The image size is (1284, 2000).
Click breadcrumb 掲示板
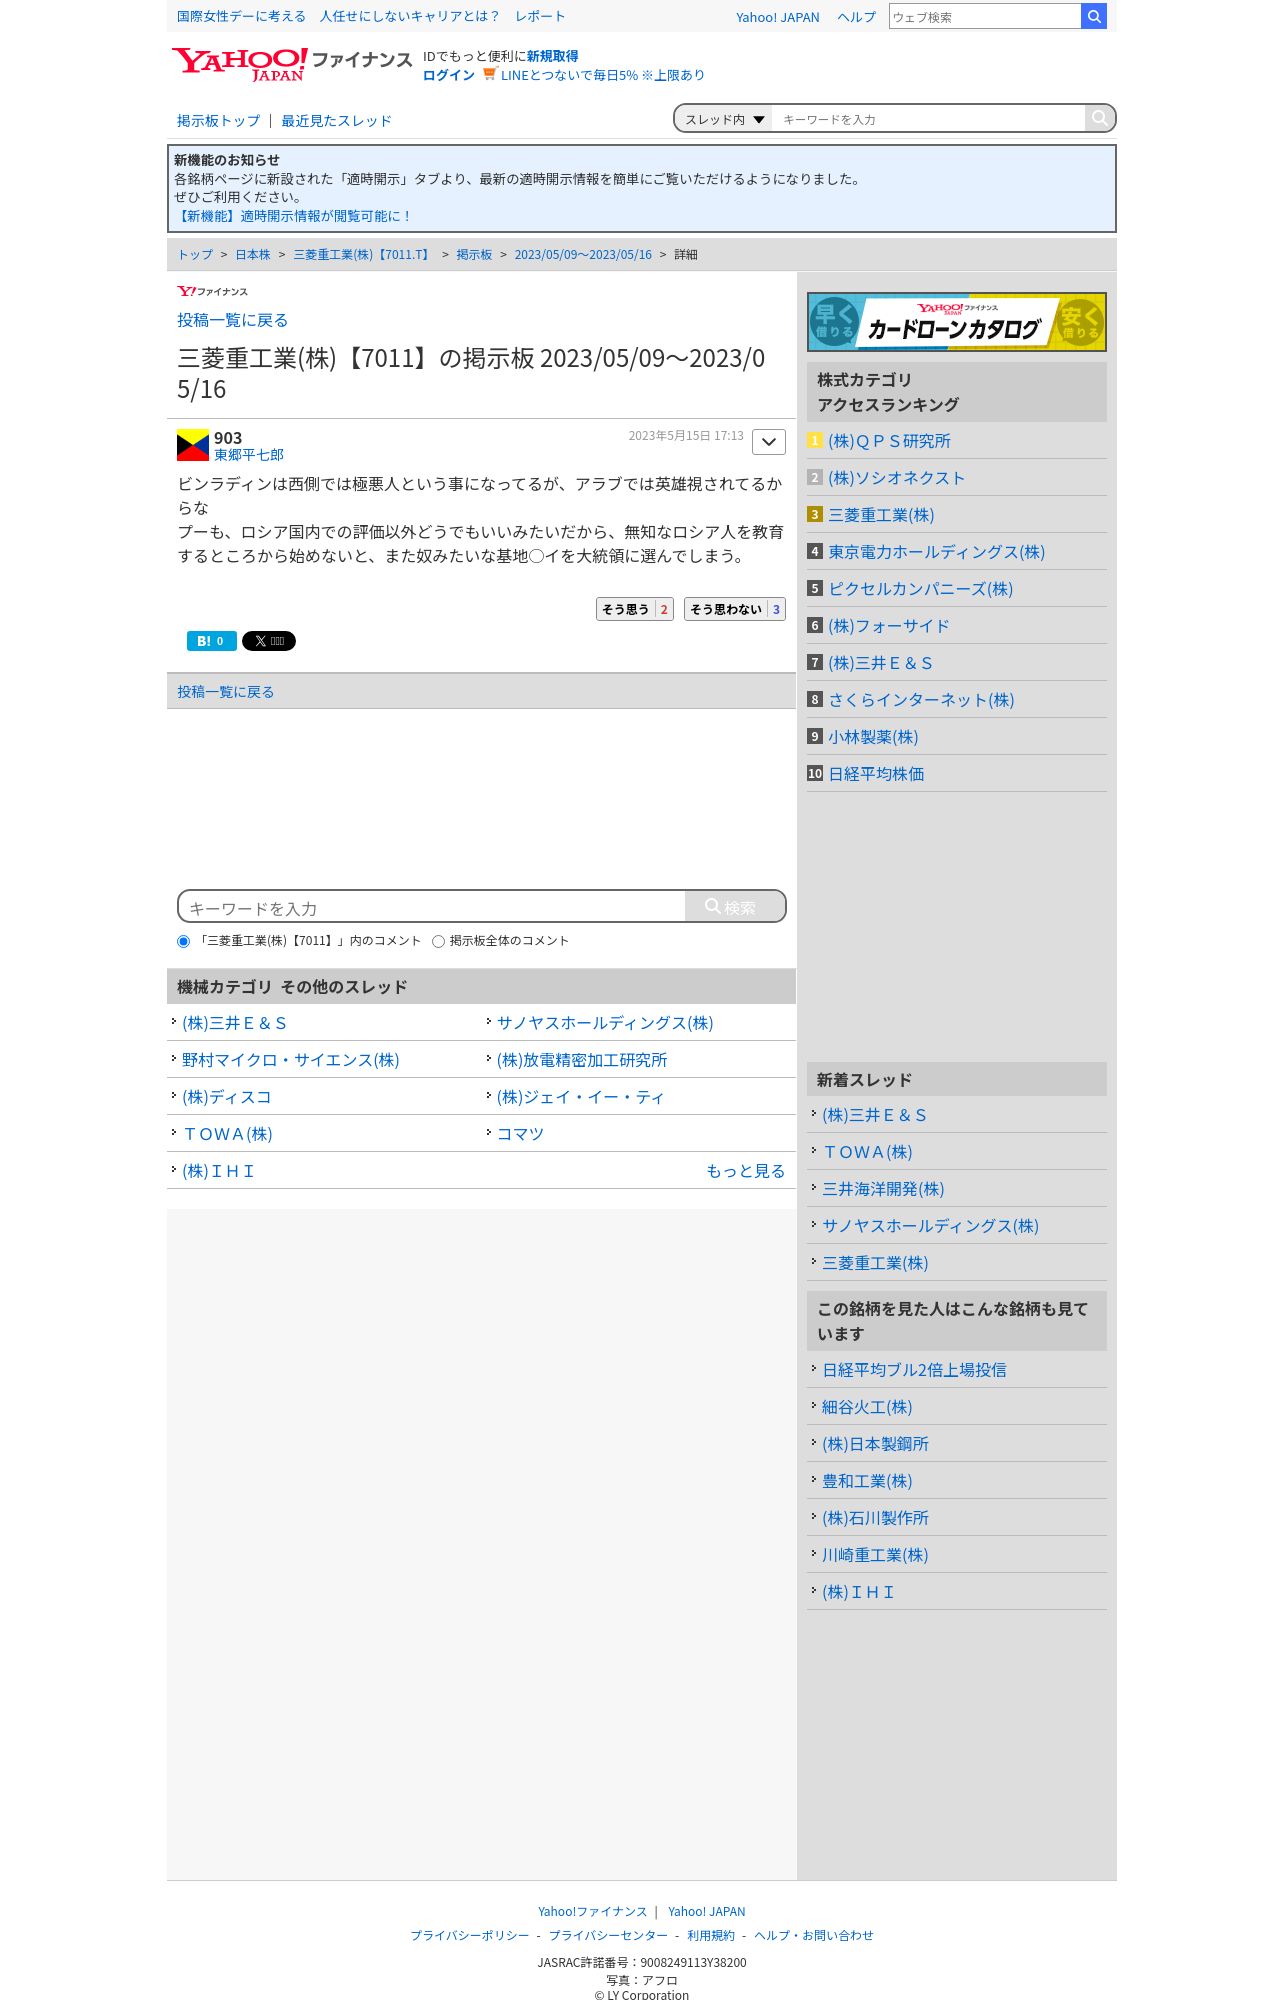coord(474,255)
